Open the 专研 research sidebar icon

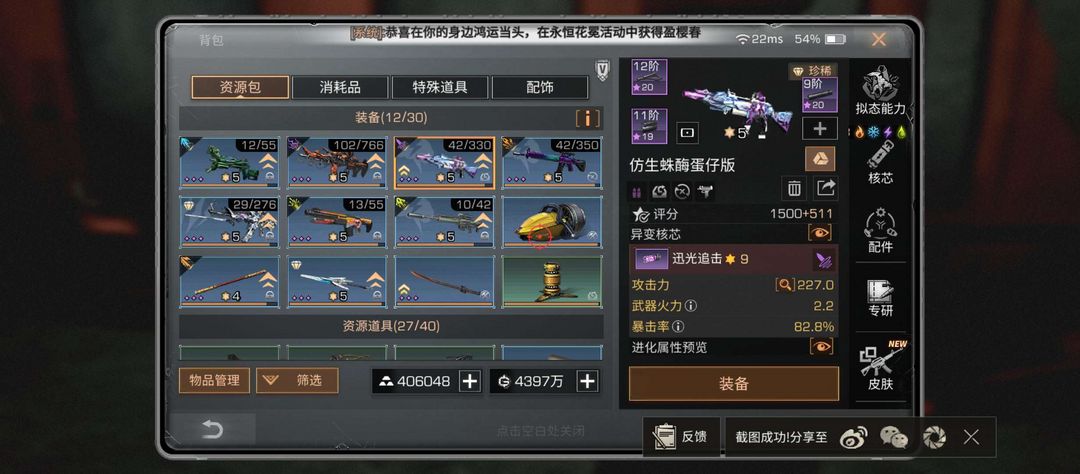point(880,298)
